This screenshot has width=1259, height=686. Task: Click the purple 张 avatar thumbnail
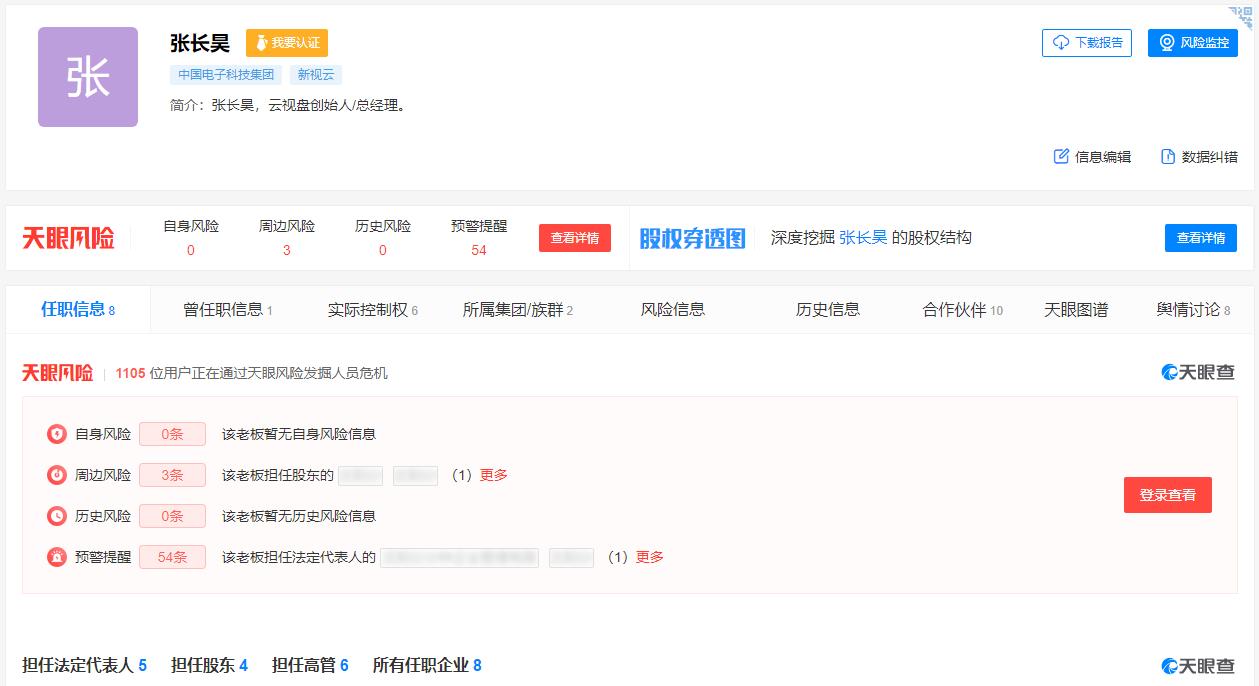[88, 77]
